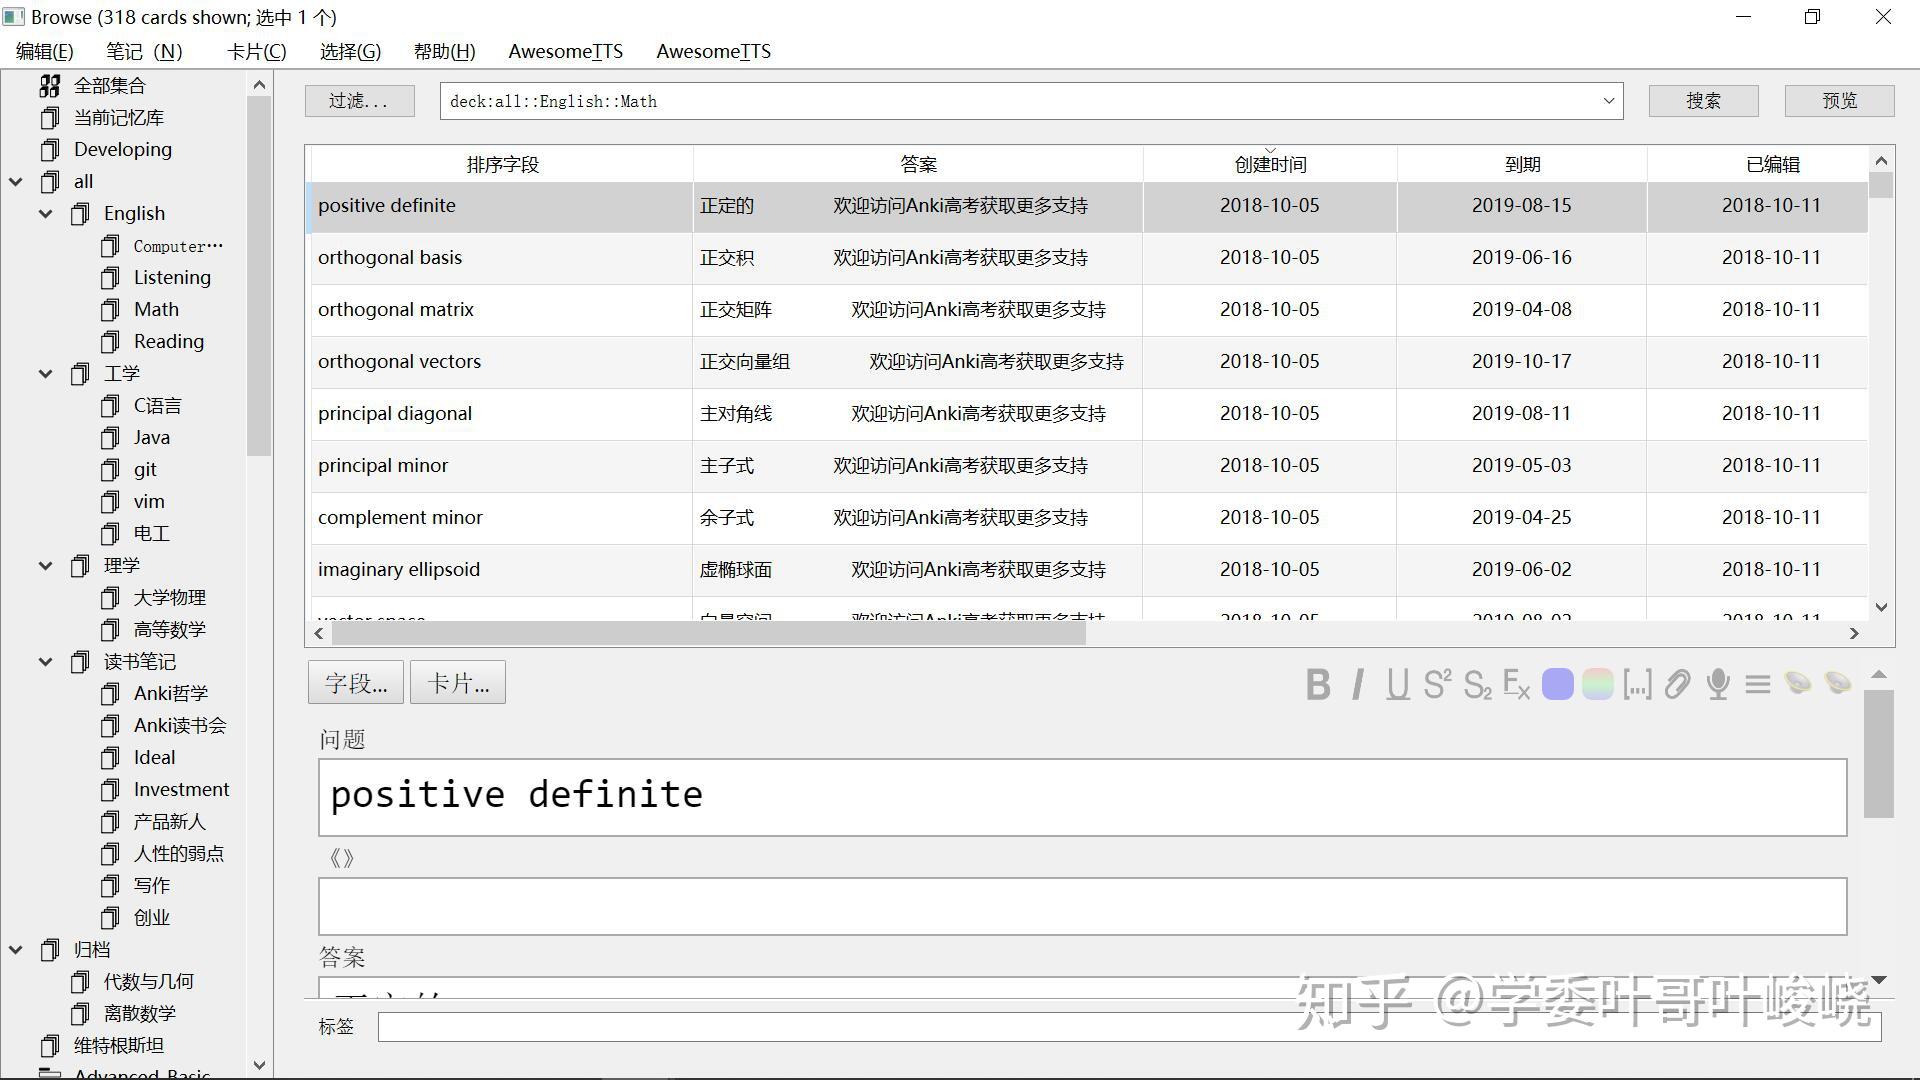1920x1080 pixels.
Task: Collapse the 归档 deck branch
Action: [16, 950]
